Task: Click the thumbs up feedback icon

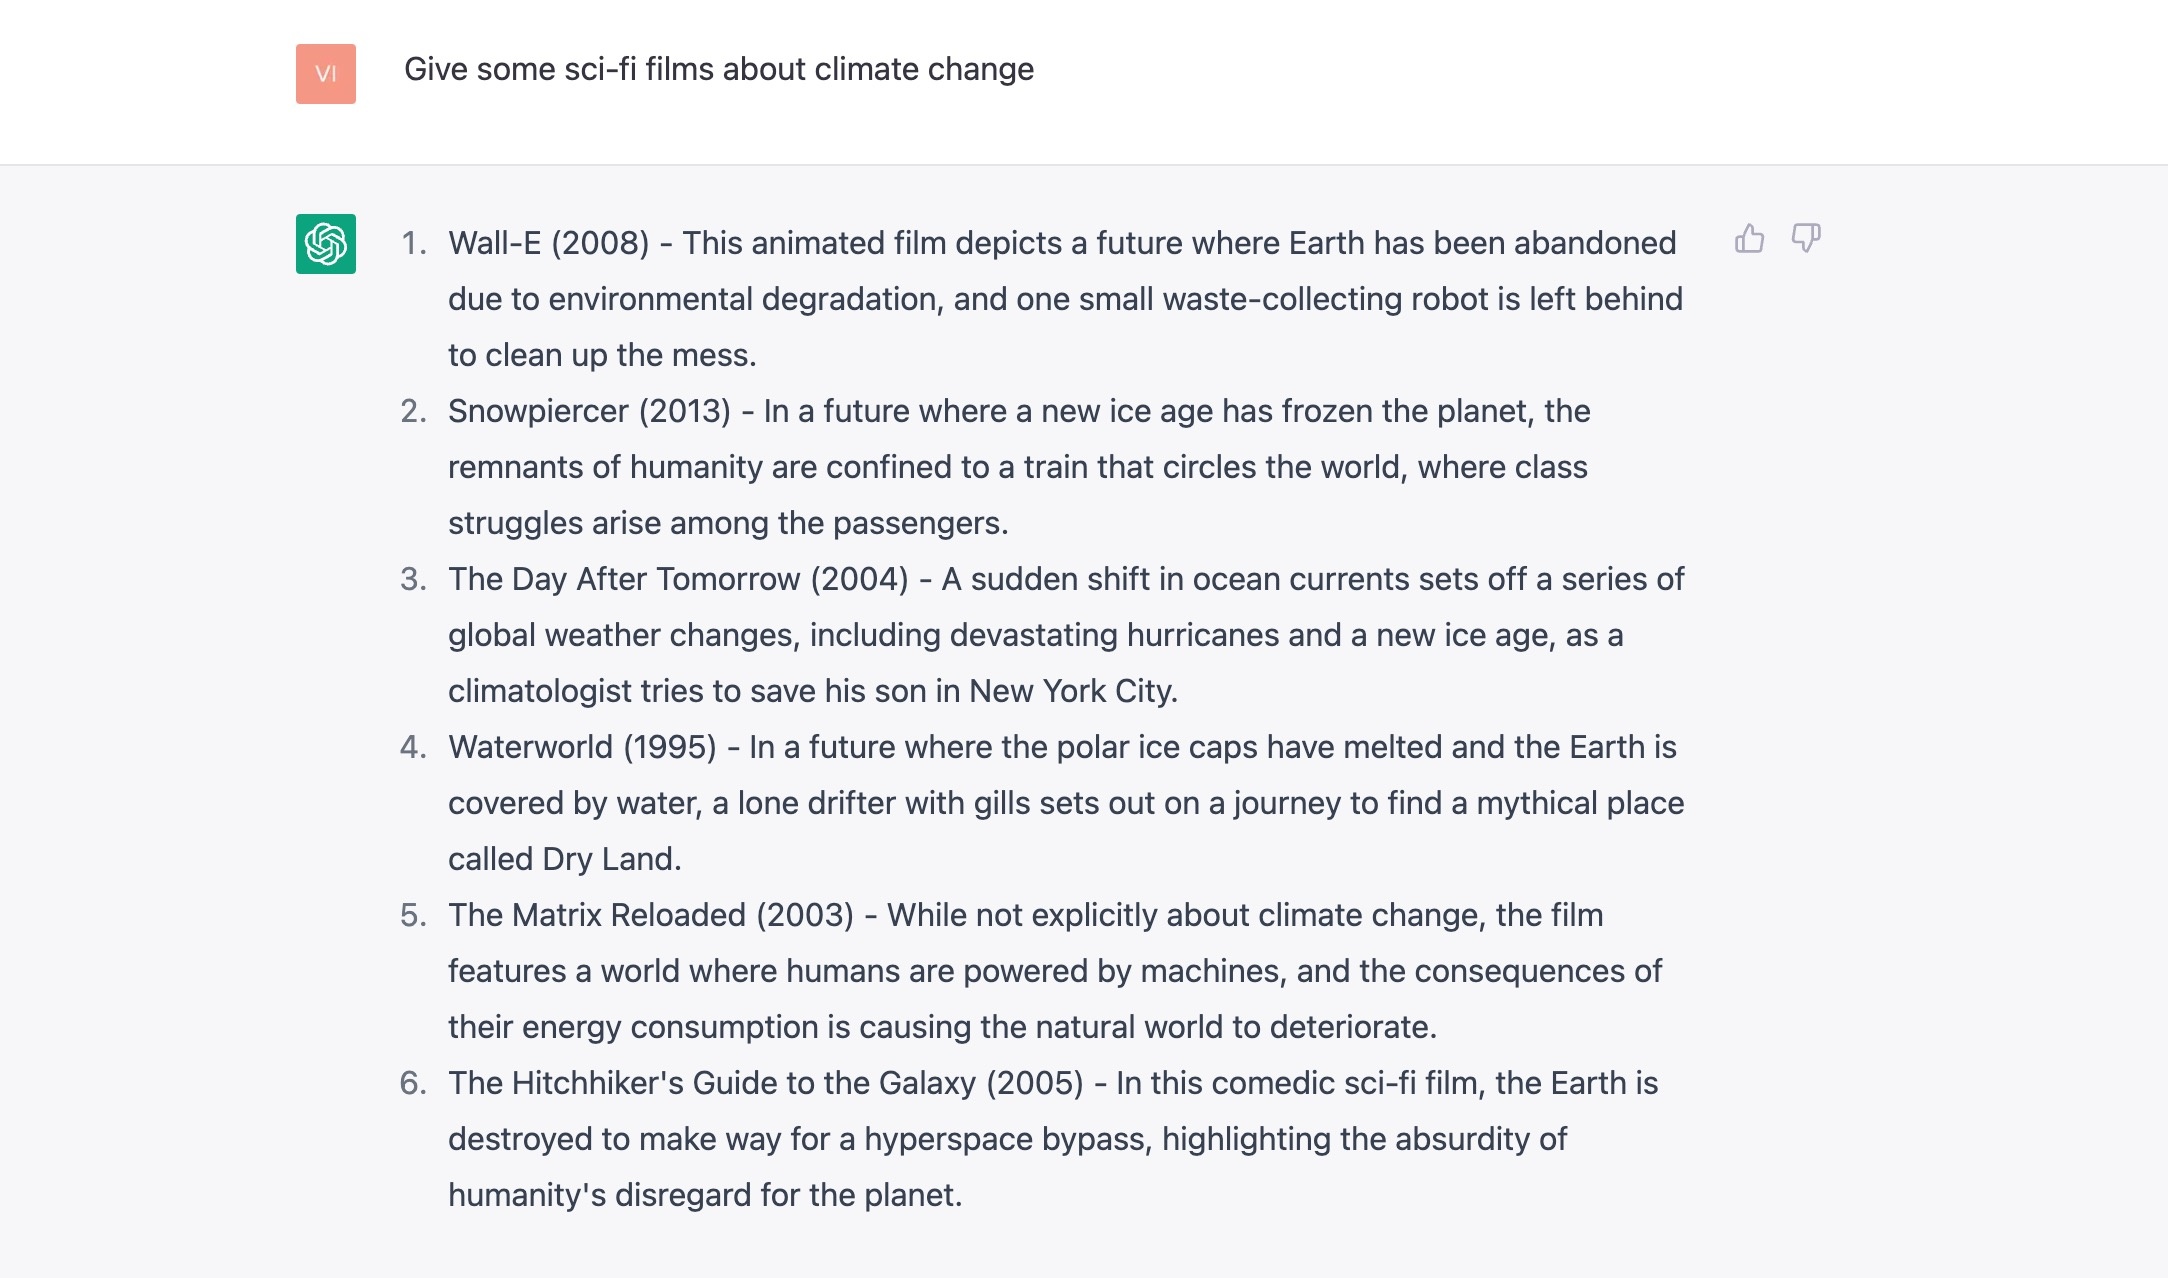Action: pos(1749,239)
